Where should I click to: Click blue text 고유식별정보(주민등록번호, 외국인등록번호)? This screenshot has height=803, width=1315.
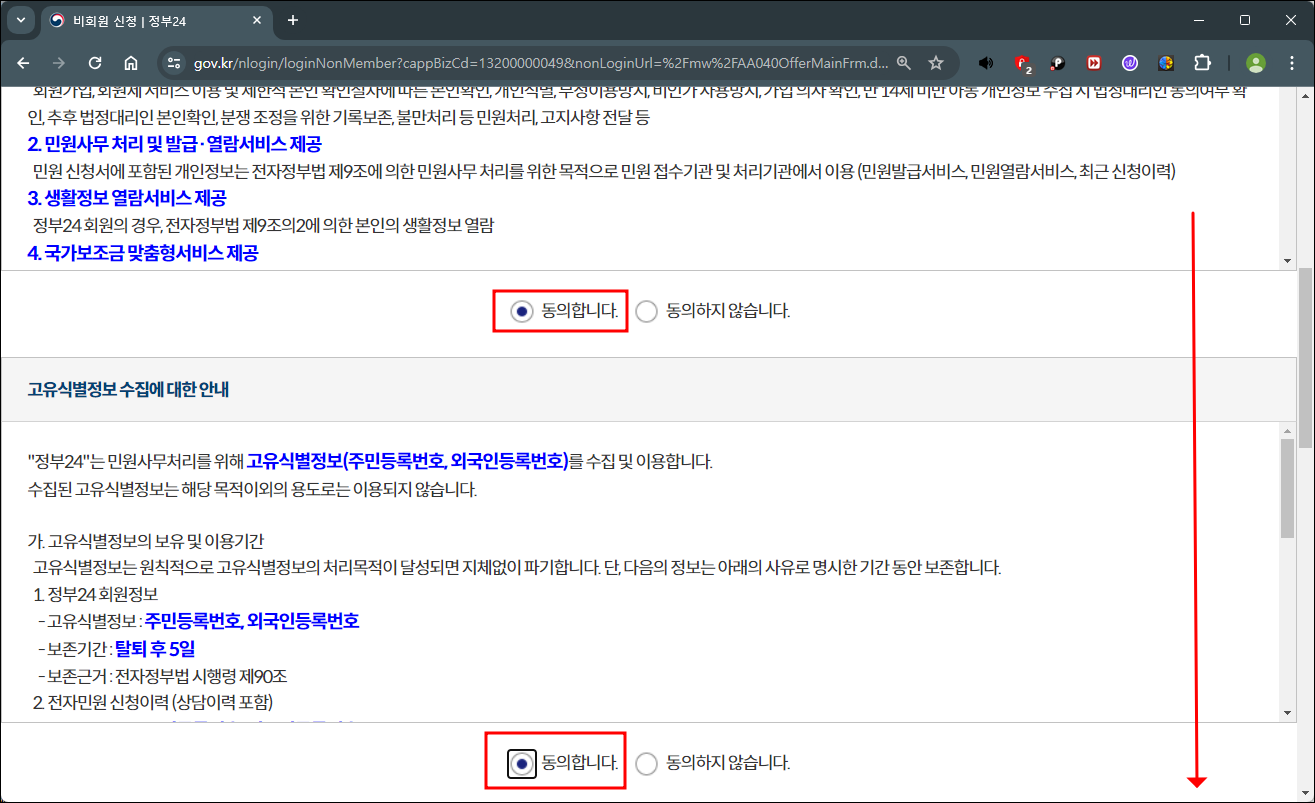pos(407,461)
